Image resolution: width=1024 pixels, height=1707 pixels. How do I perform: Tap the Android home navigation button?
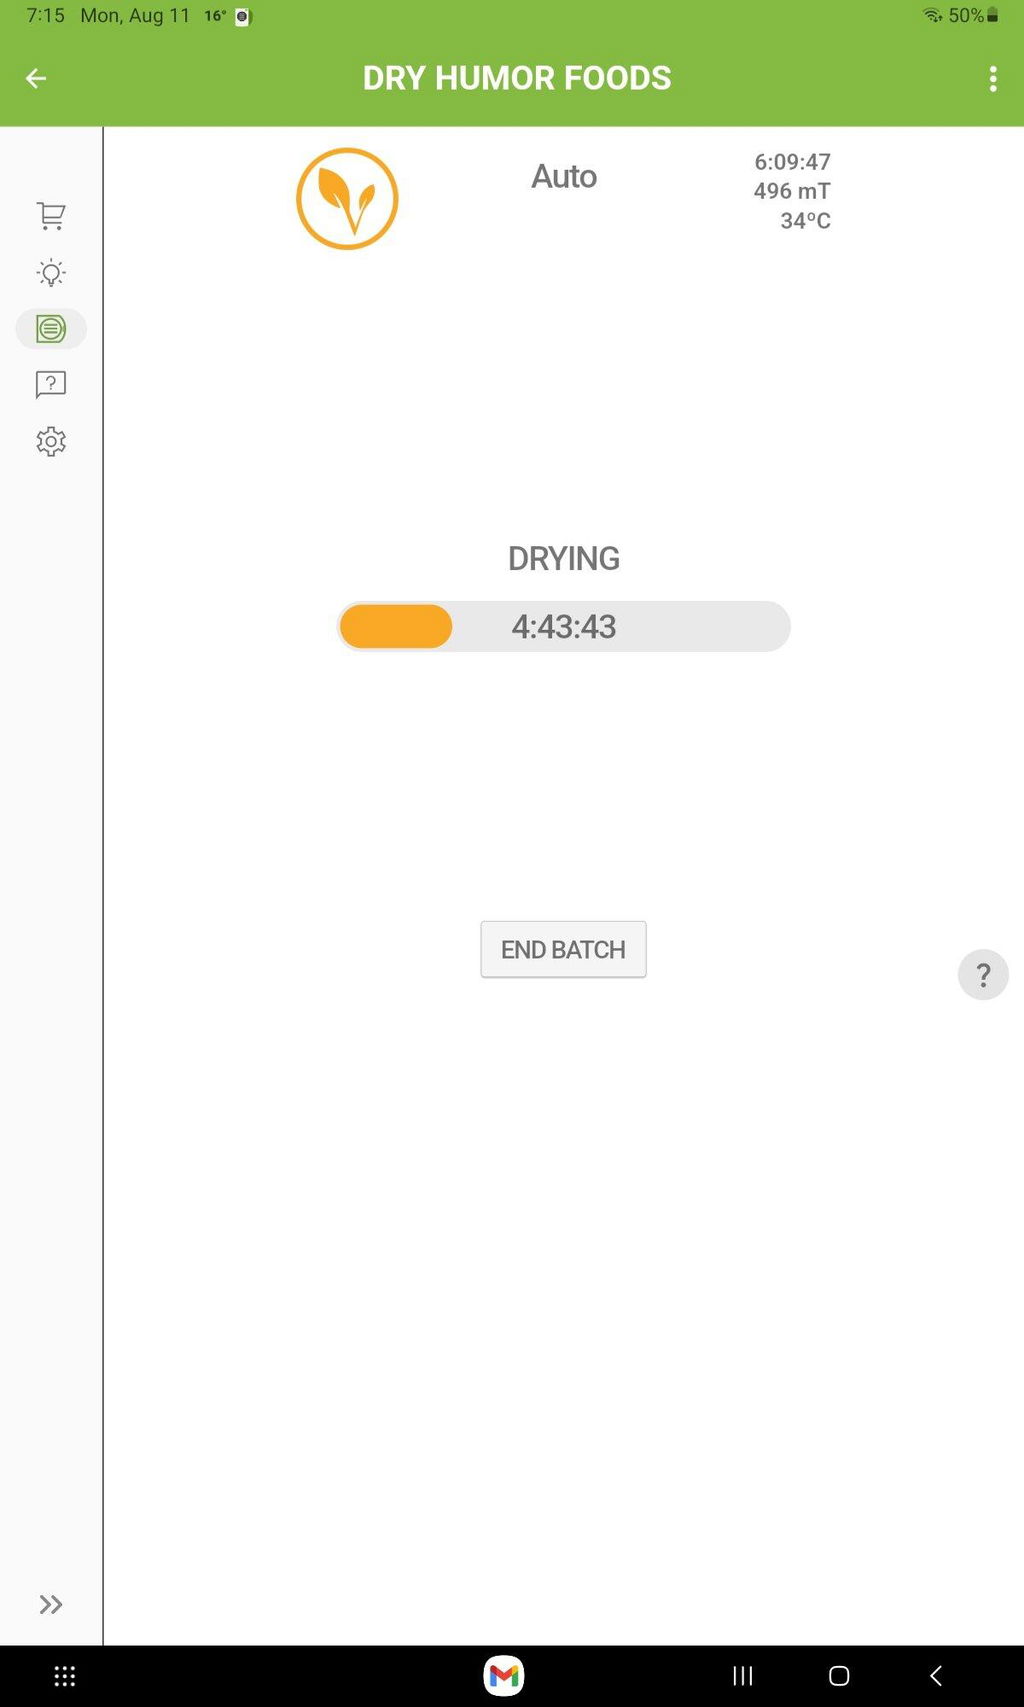point(839,1676)
